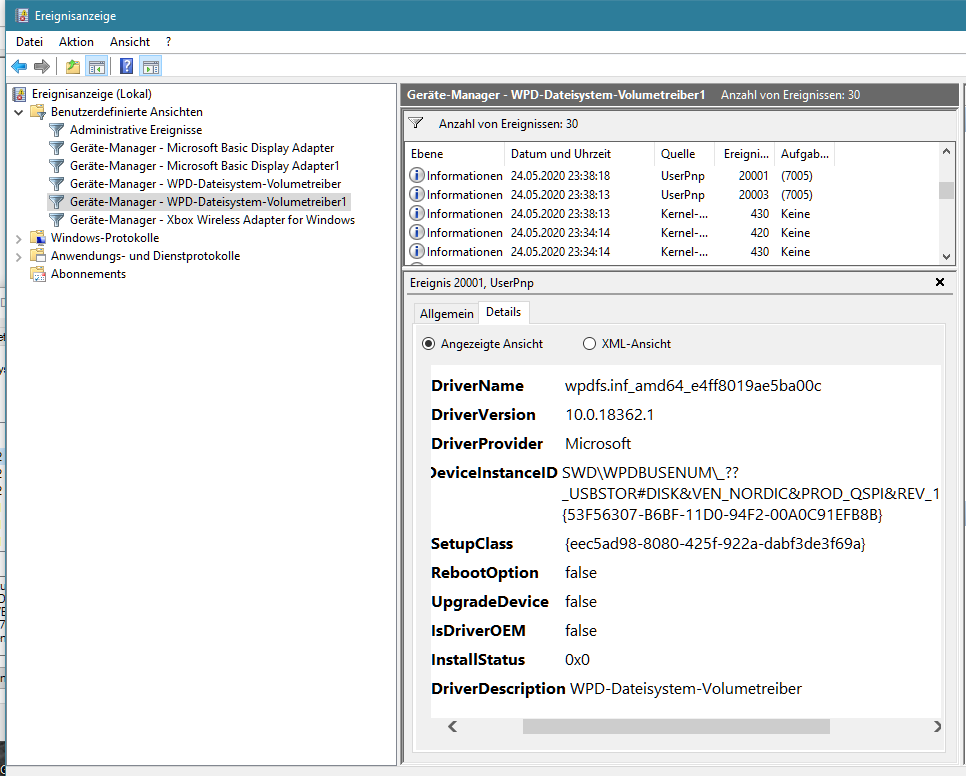
Task: Switch to the Allgemein tab
Action: 447,313
